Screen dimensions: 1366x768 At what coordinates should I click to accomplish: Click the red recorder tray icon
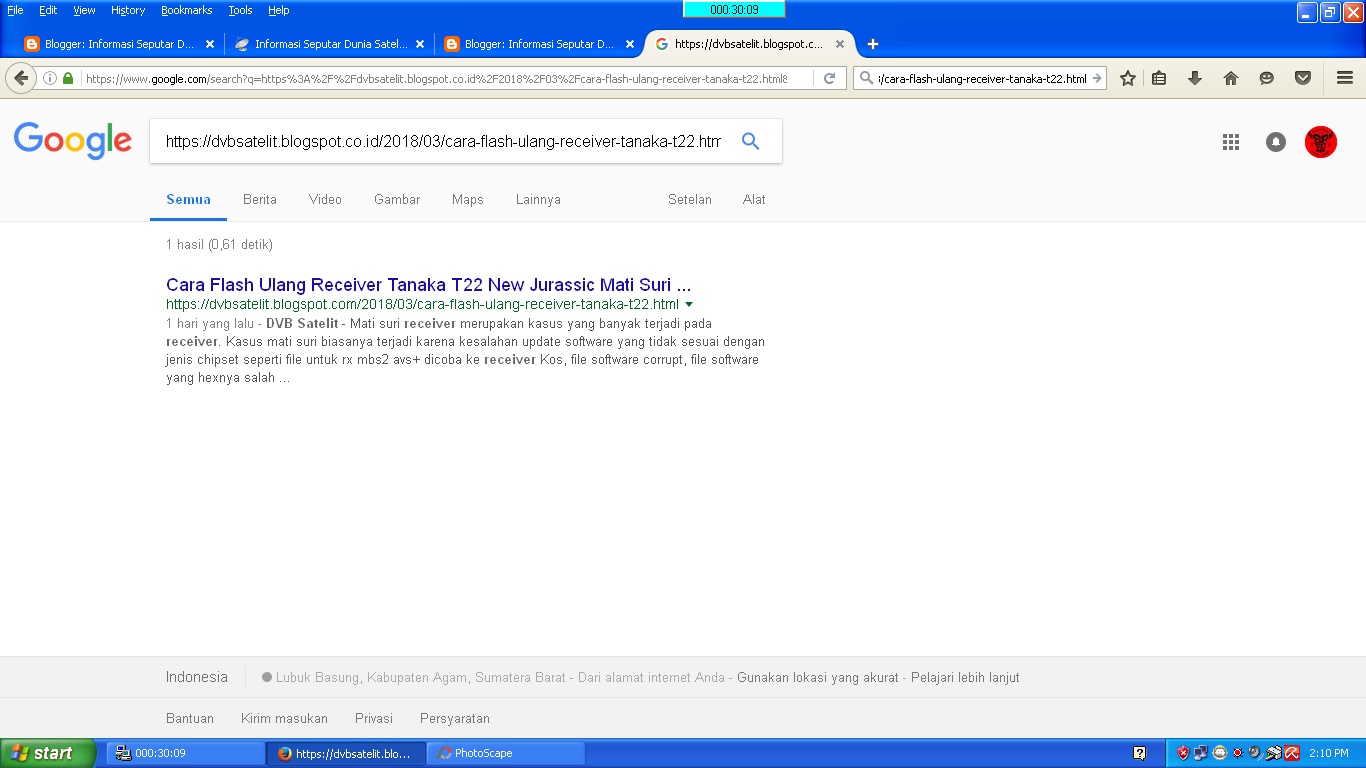(1237, 753)
